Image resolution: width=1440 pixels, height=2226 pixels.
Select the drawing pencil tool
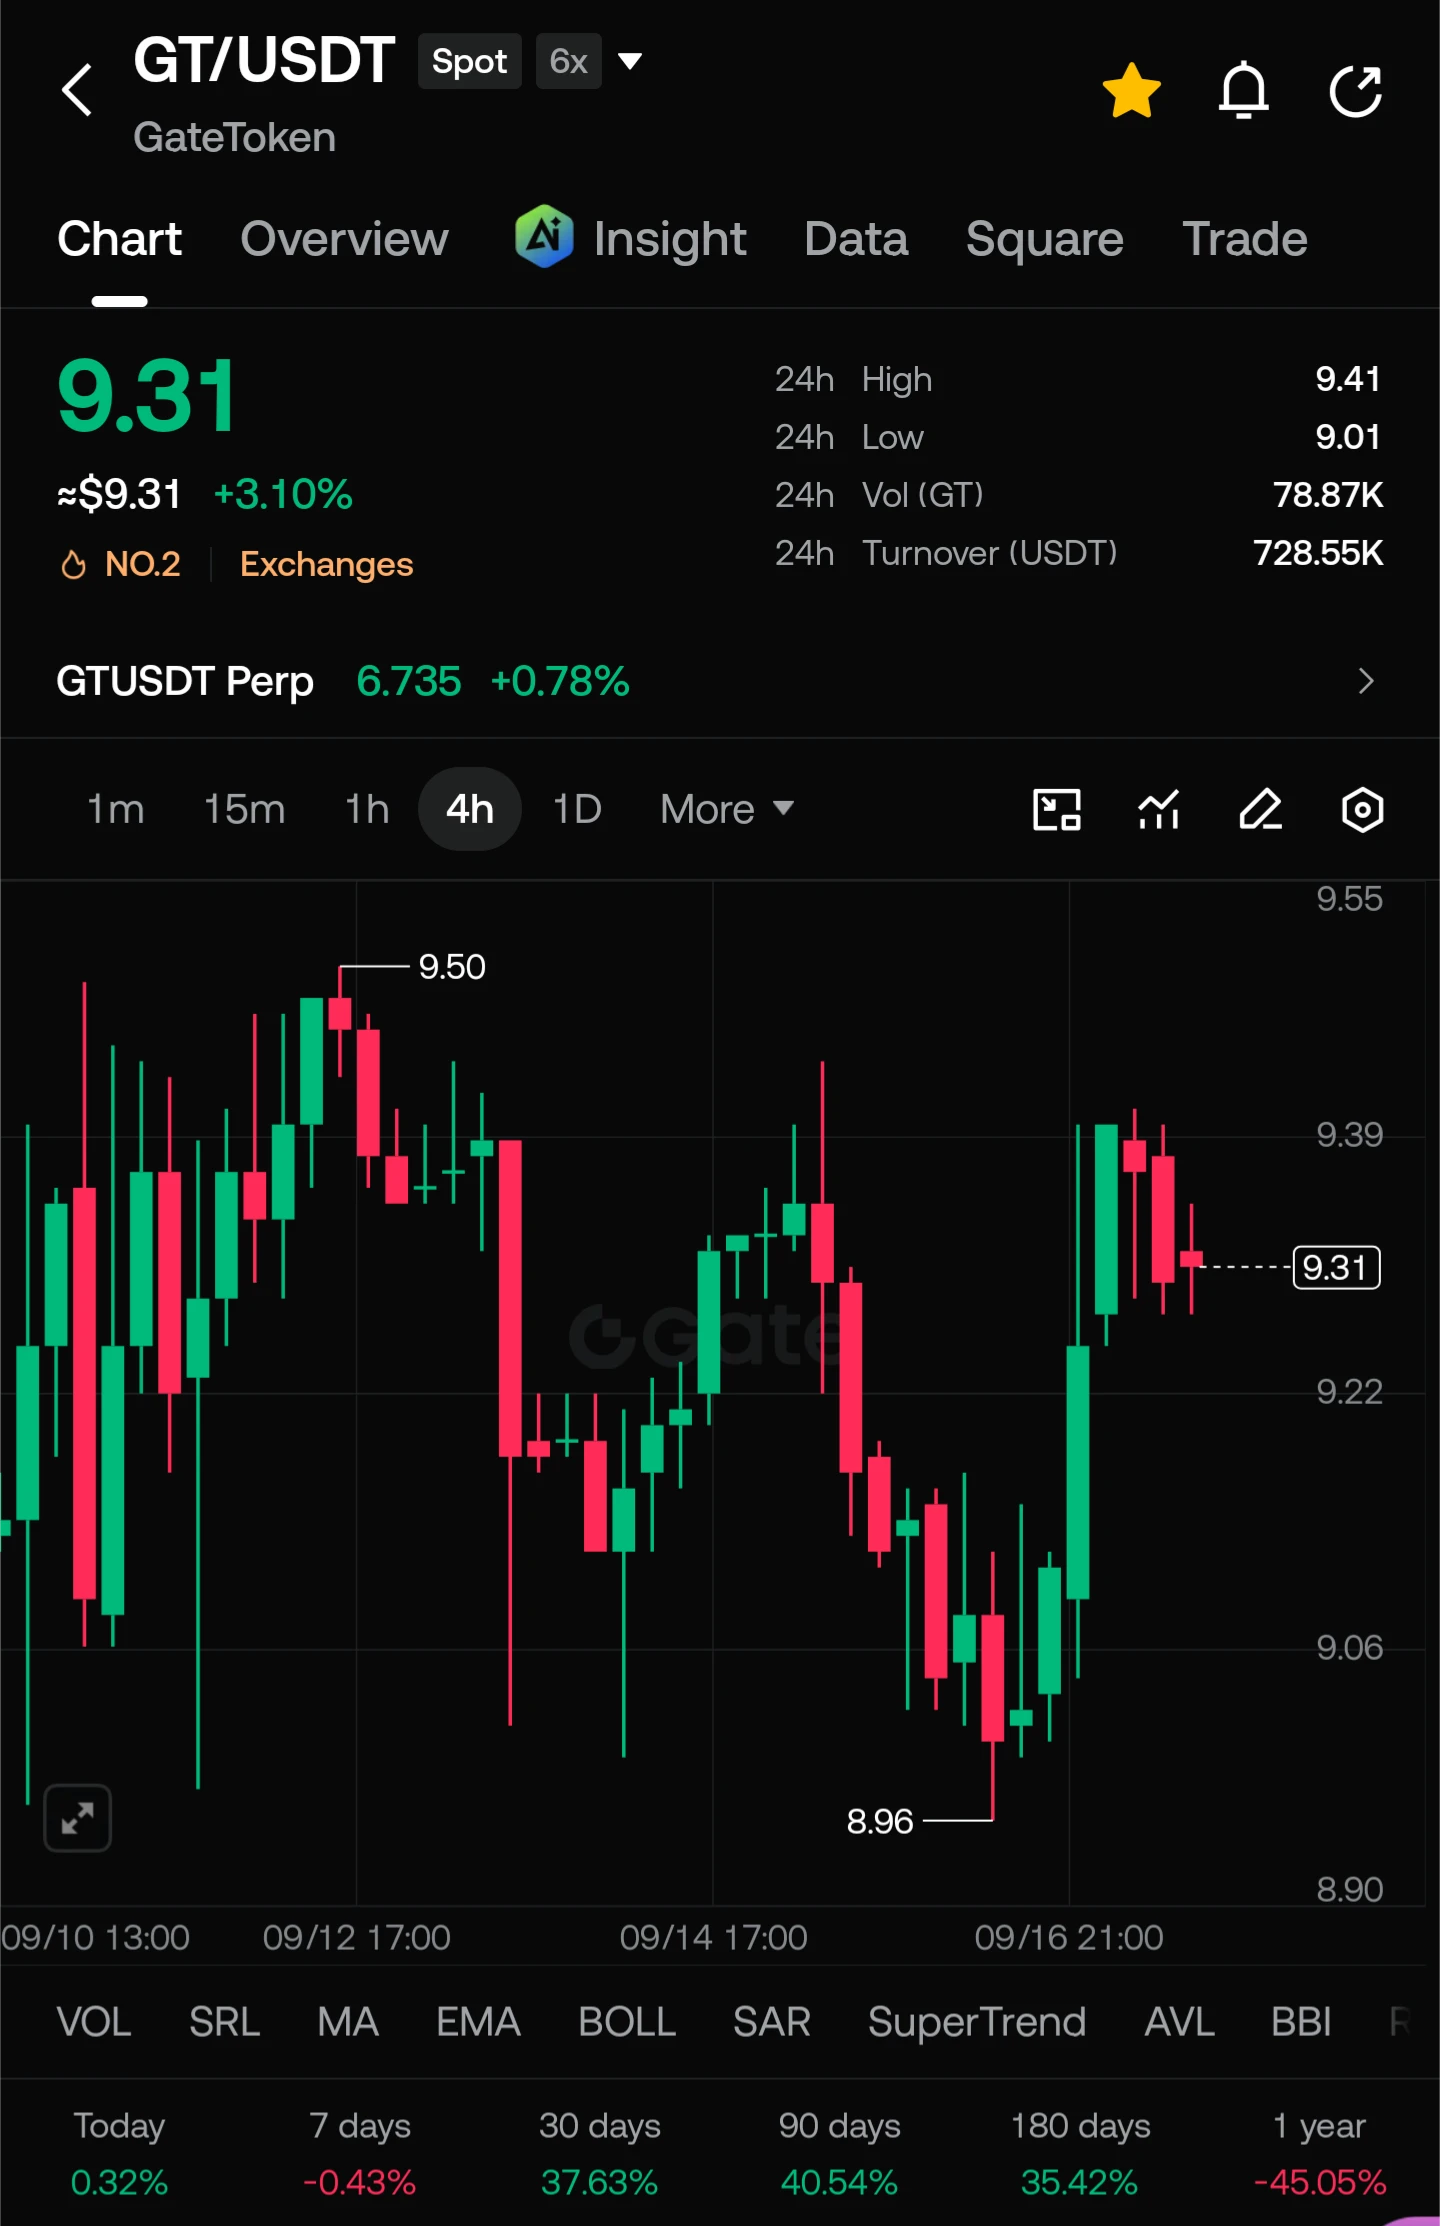1260,809
